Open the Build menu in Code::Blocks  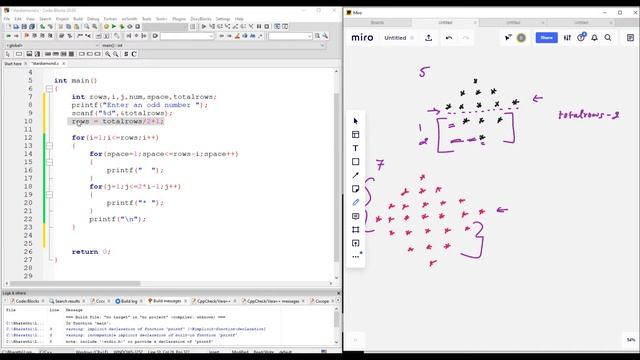(x=78, y=19)
